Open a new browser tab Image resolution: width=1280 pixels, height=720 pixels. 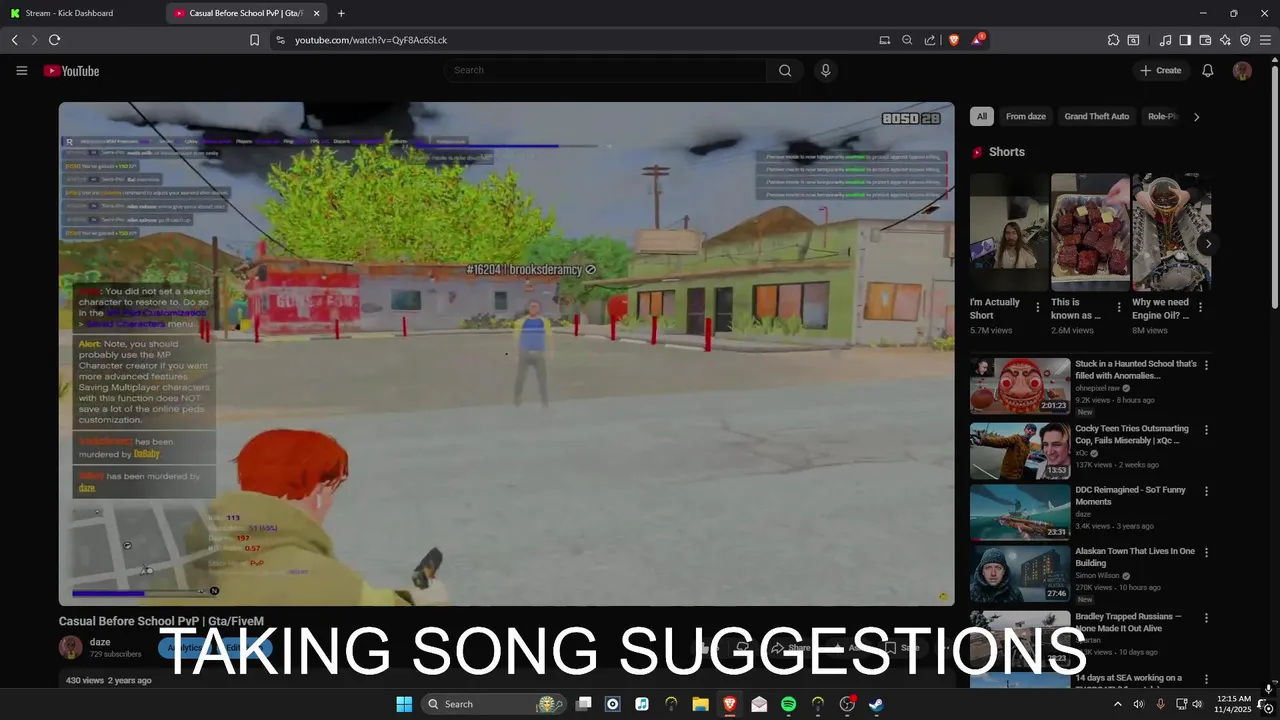(341, 13)
